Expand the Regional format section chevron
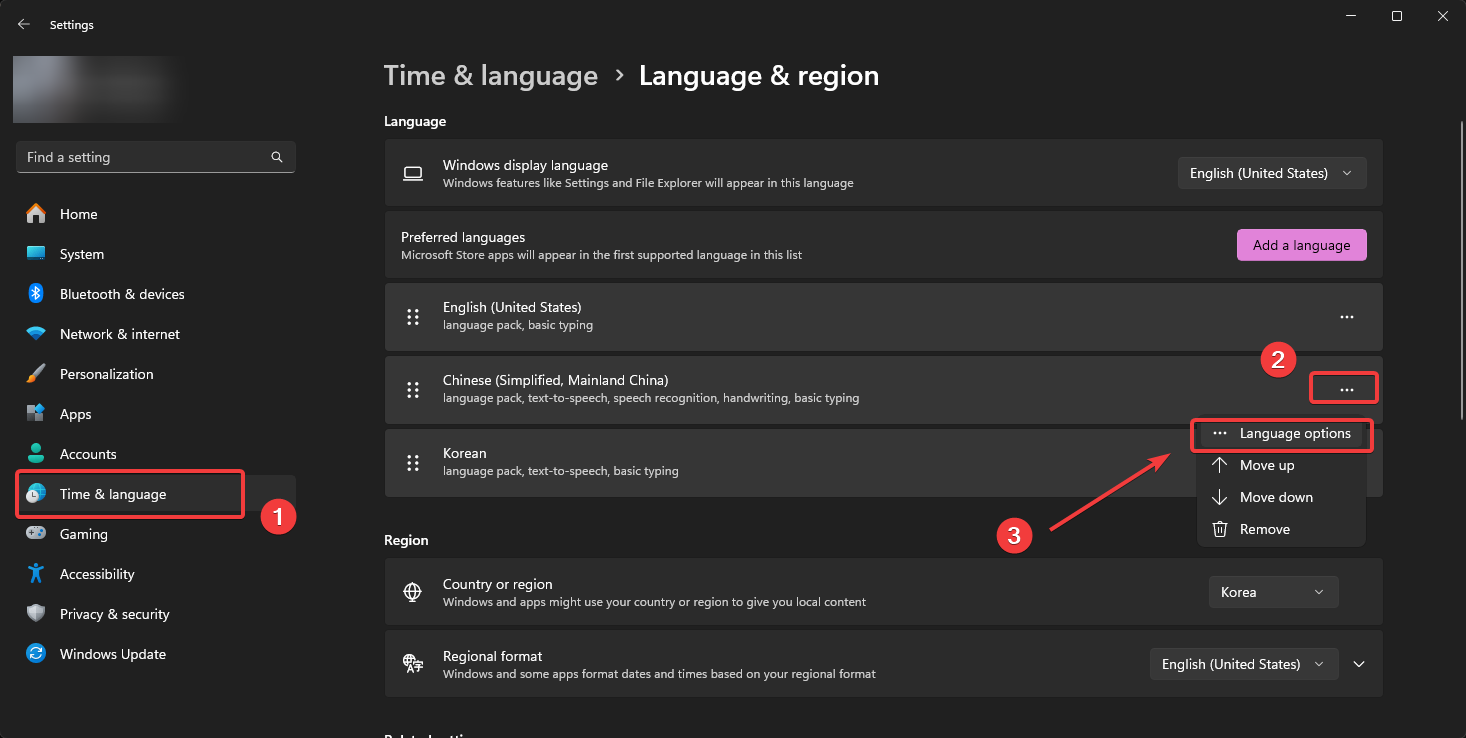The width and height of the screenshot is (1466, 738). click(x=1358, y=664)
